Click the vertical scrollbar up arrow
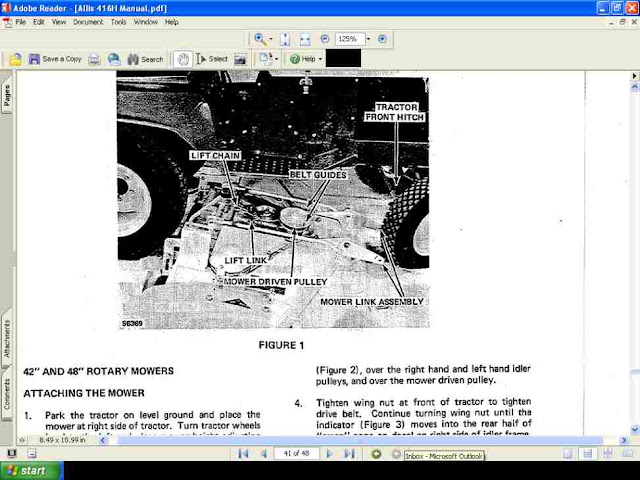The width and height of the screenshot is (640, 480). point(634,87)
